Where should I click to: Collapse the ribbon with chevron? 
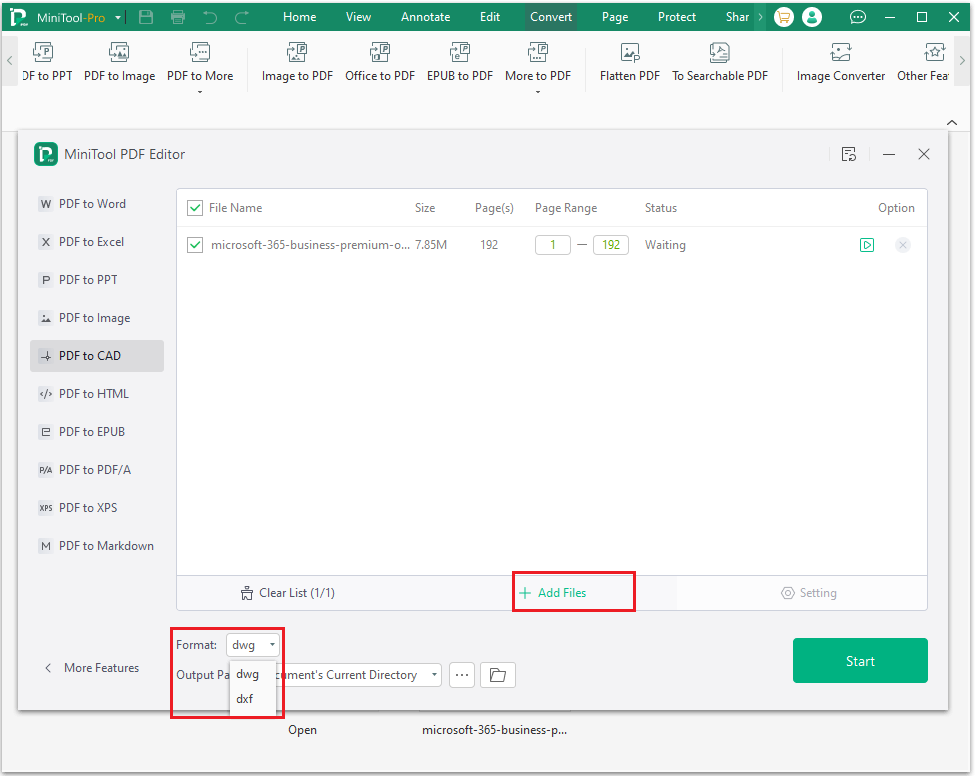pos(952,122)
